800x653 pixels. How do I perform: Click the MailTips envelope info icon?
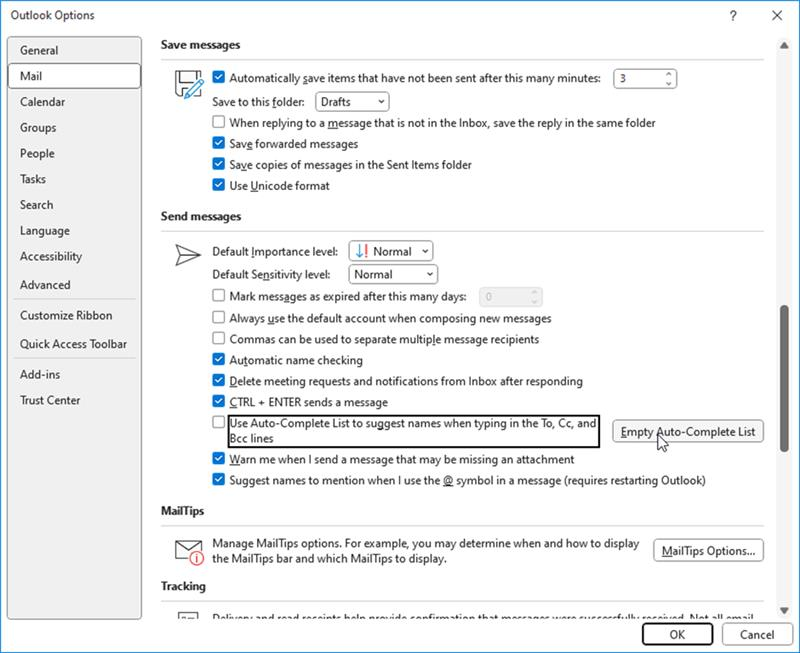tap(189, 552)
